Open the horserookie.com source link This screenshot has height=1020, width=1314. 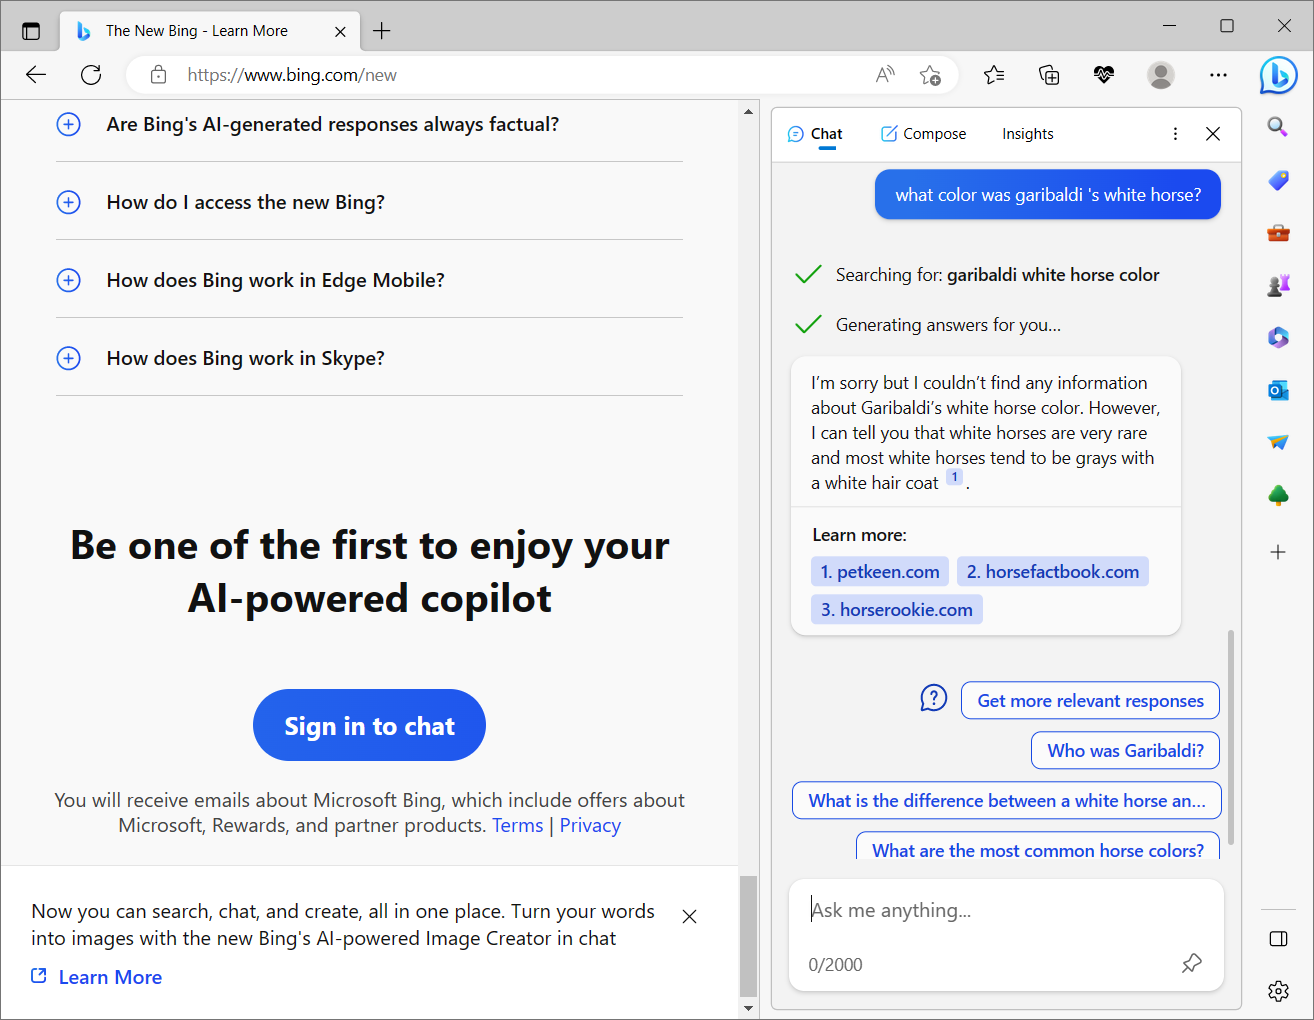[897, 609]
